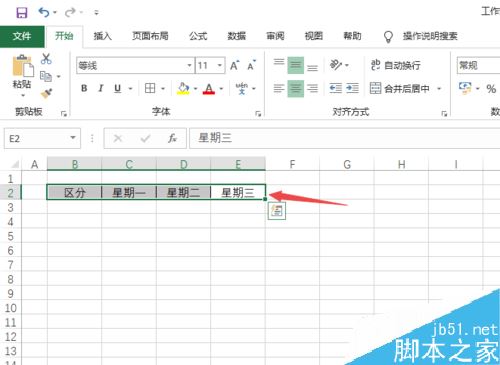
Task: Click the Paste Options icon below cell E2
Action: coord(277,211)
